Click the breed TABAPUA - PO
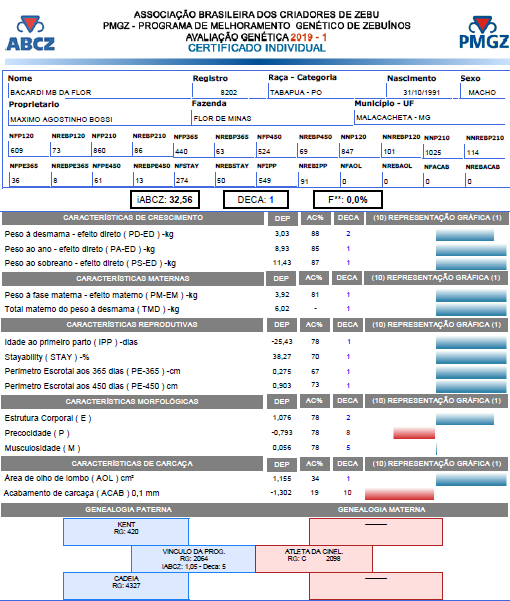510x601 pixels. pos(296,92)
